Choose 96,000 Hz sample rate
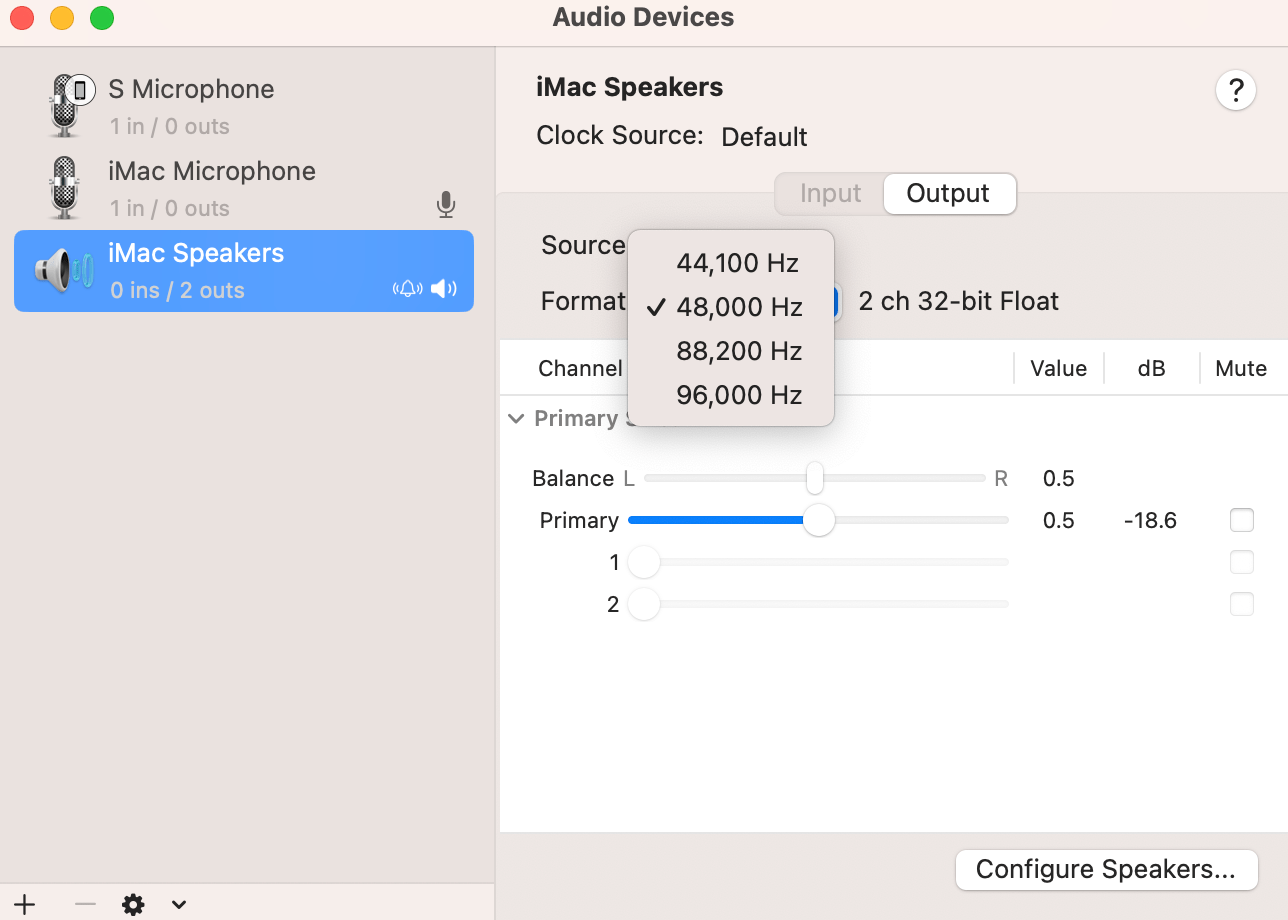Screen dimensions: 1288x920 731,395
